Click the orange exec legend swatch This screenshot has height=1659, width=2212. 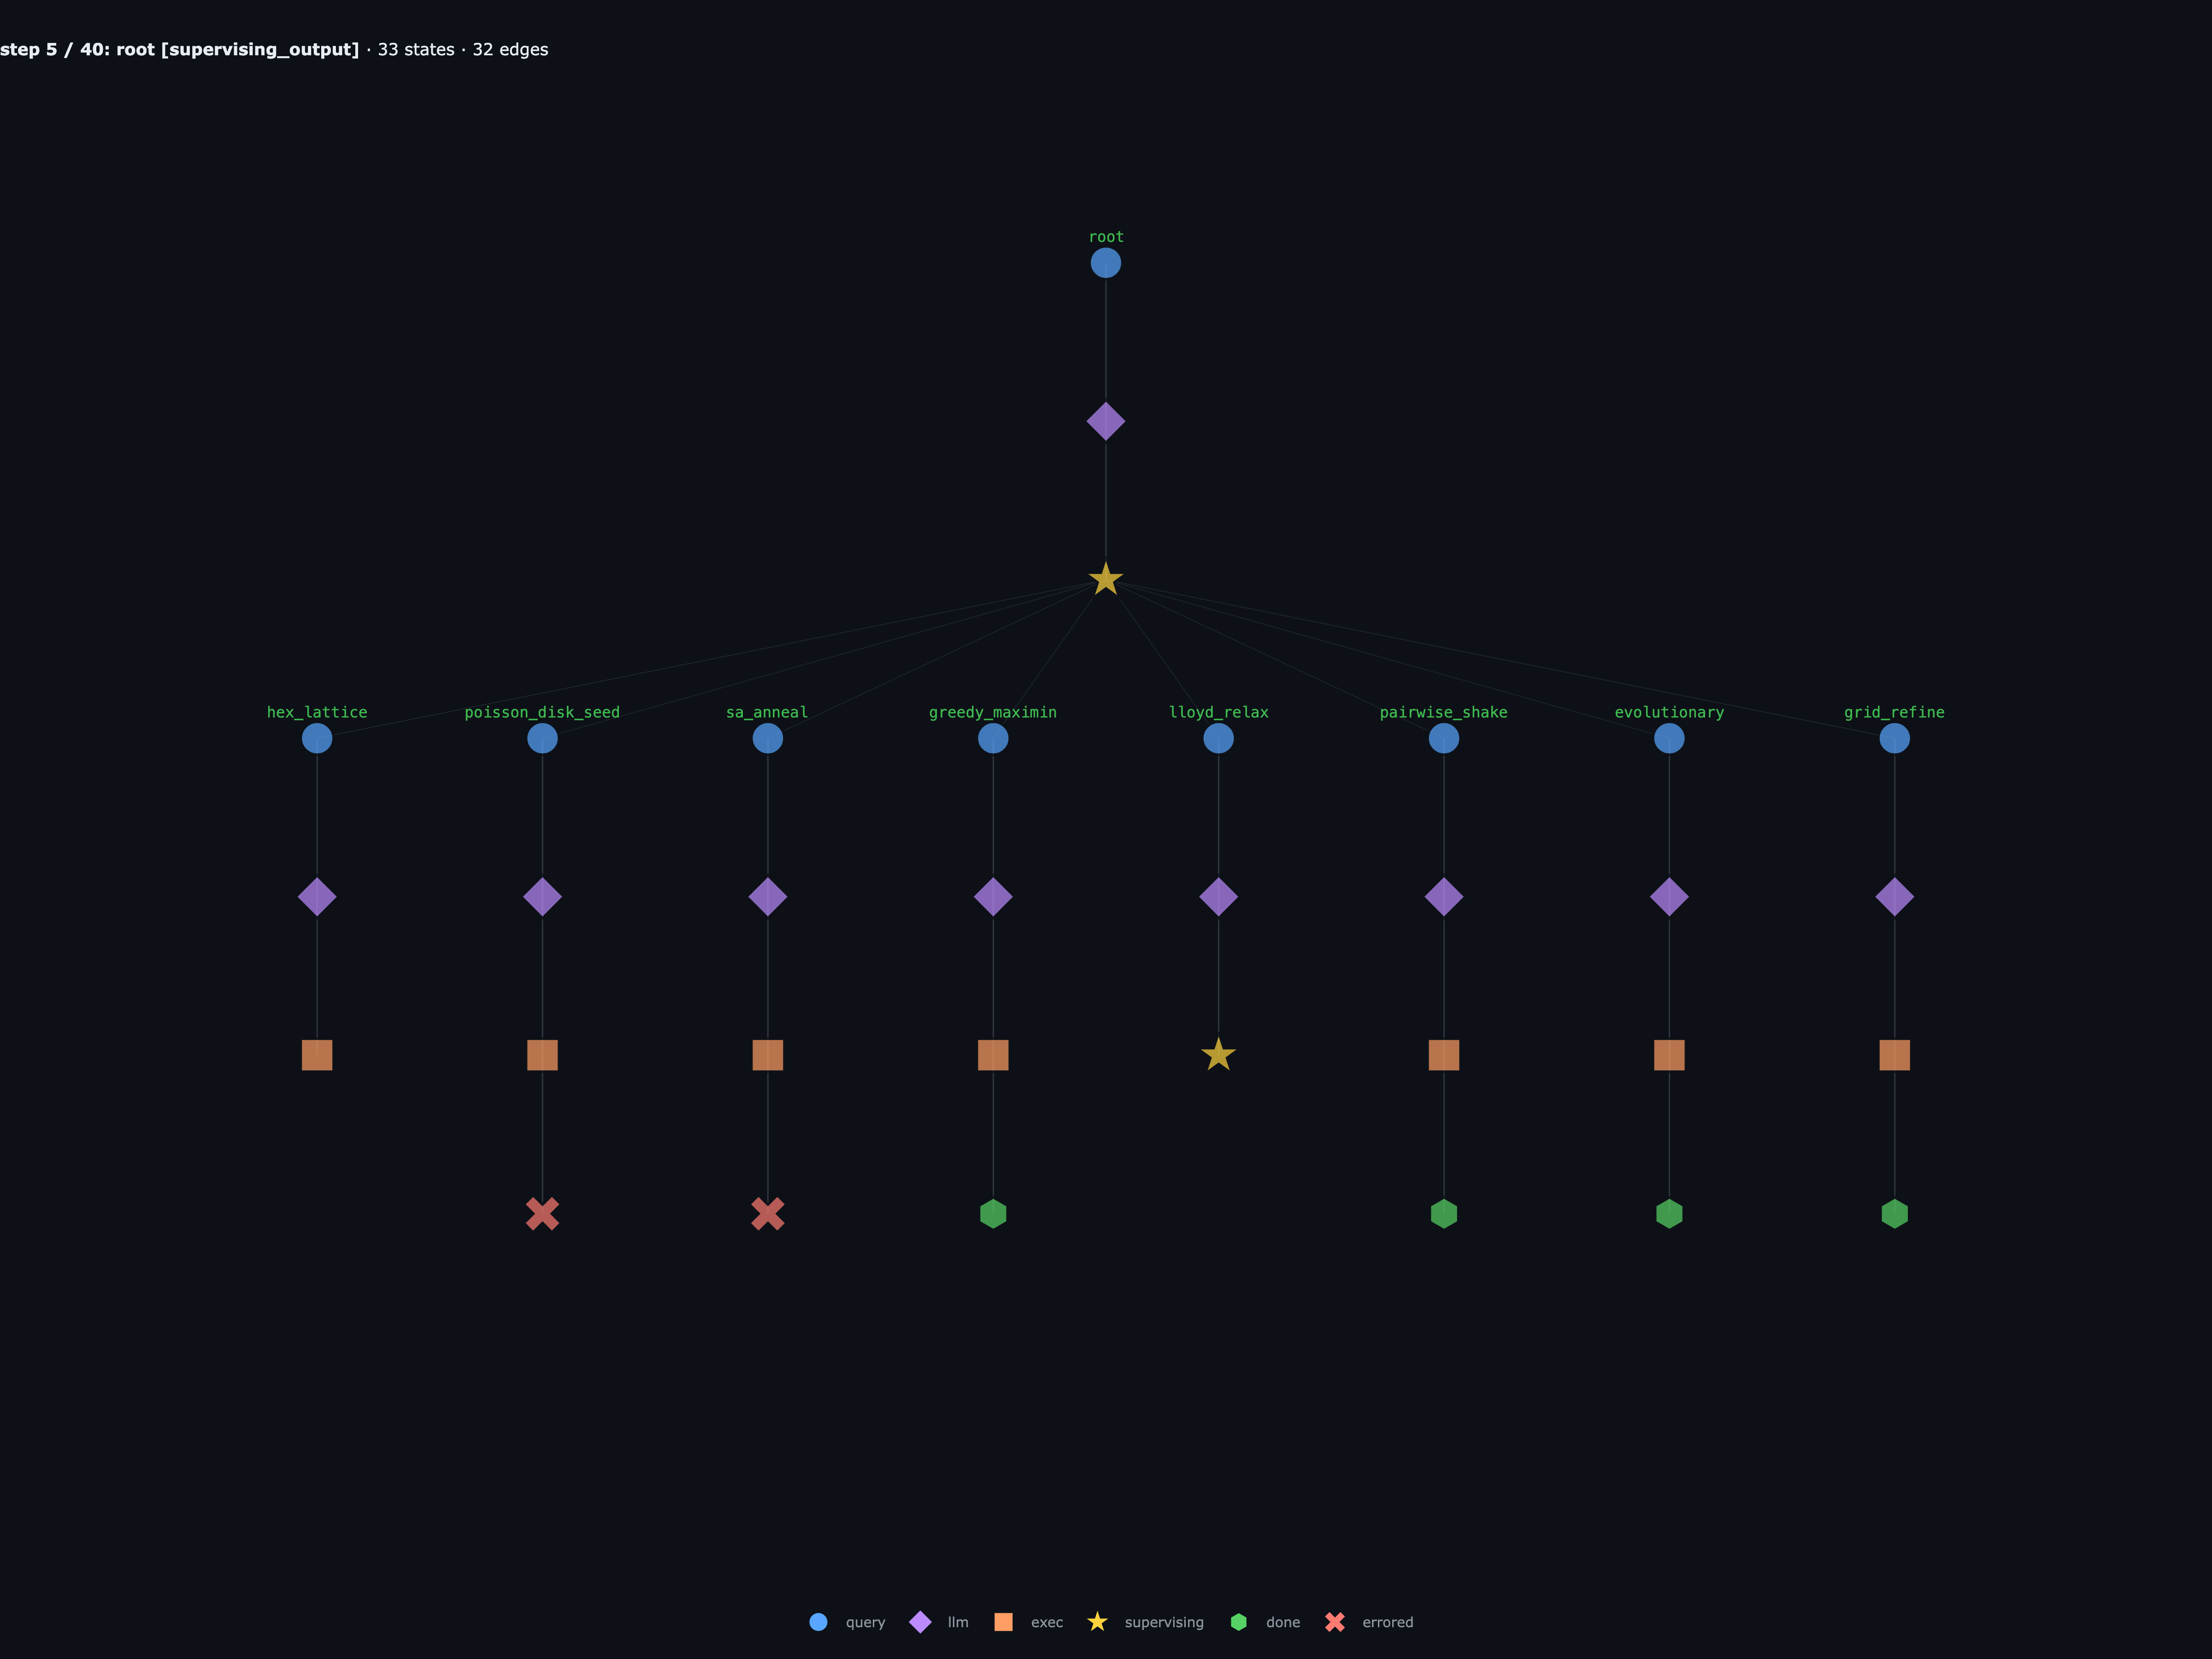[x=1003, y=1622]
